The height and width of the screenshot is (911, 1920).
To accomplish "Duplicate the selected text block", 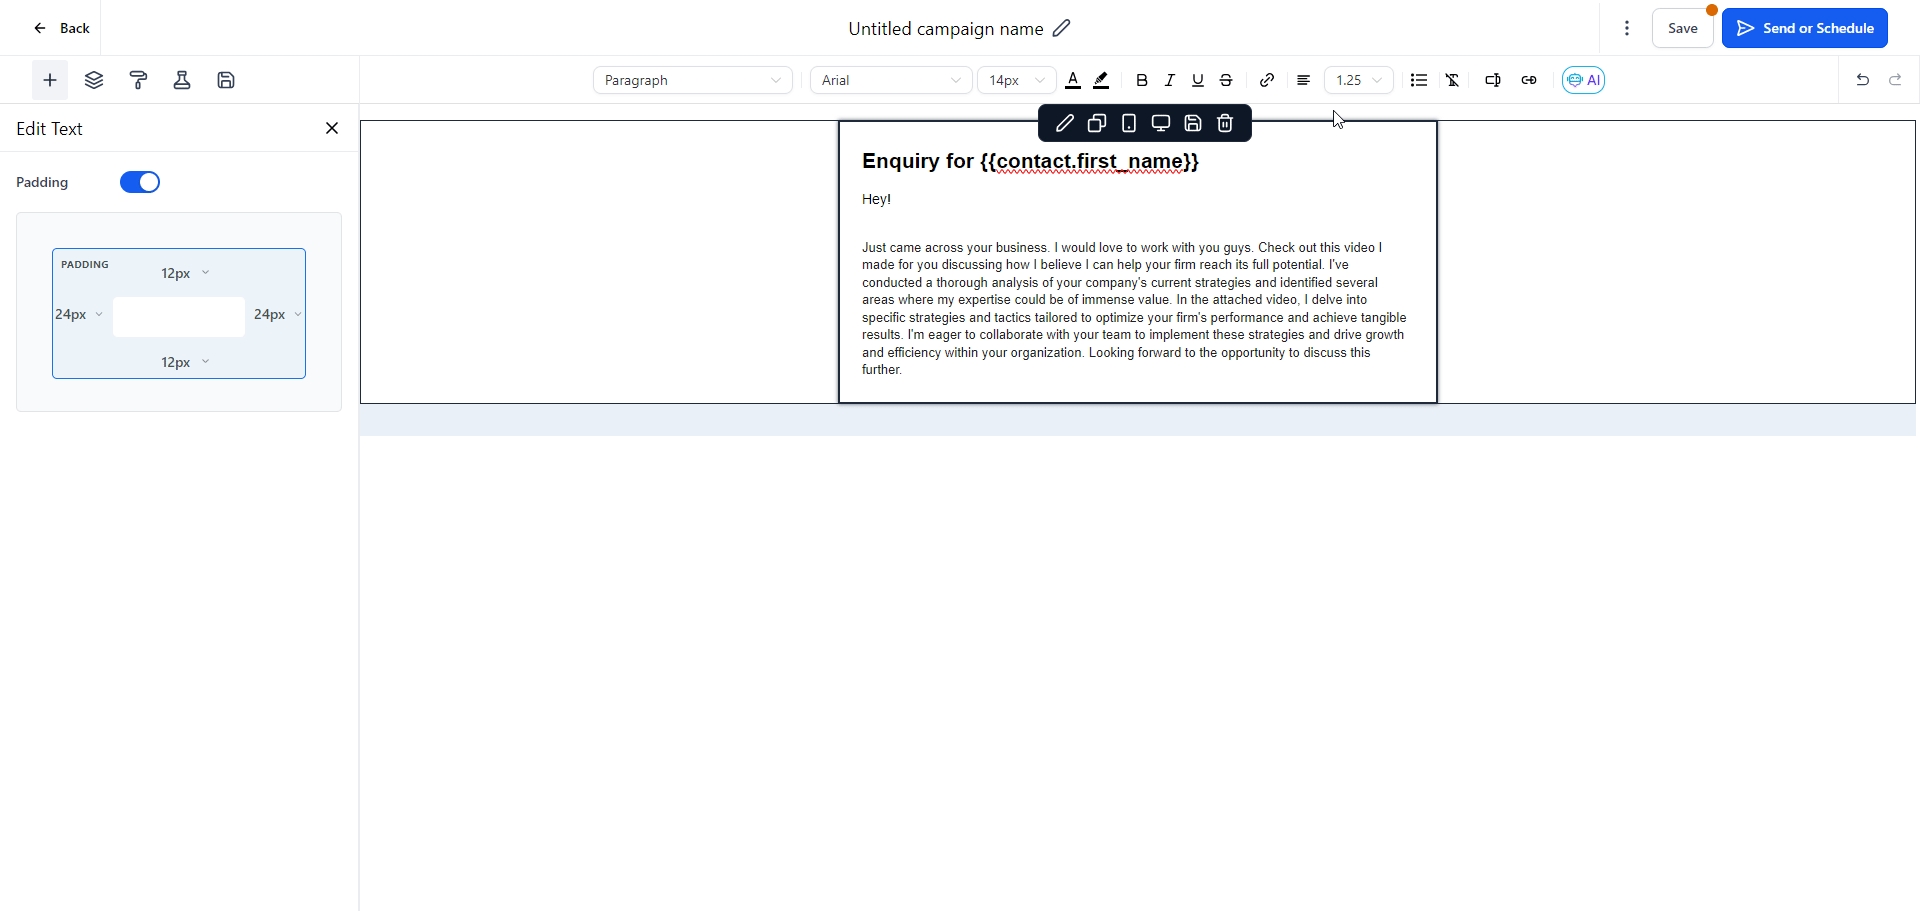I will tap(1097, 124).
